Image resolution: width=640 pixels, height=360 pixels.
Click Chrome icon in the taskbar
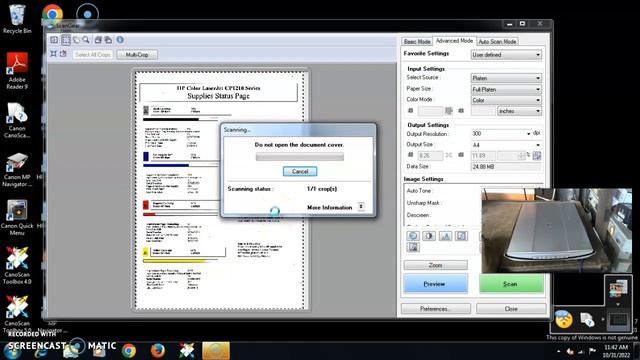[129, 351]
